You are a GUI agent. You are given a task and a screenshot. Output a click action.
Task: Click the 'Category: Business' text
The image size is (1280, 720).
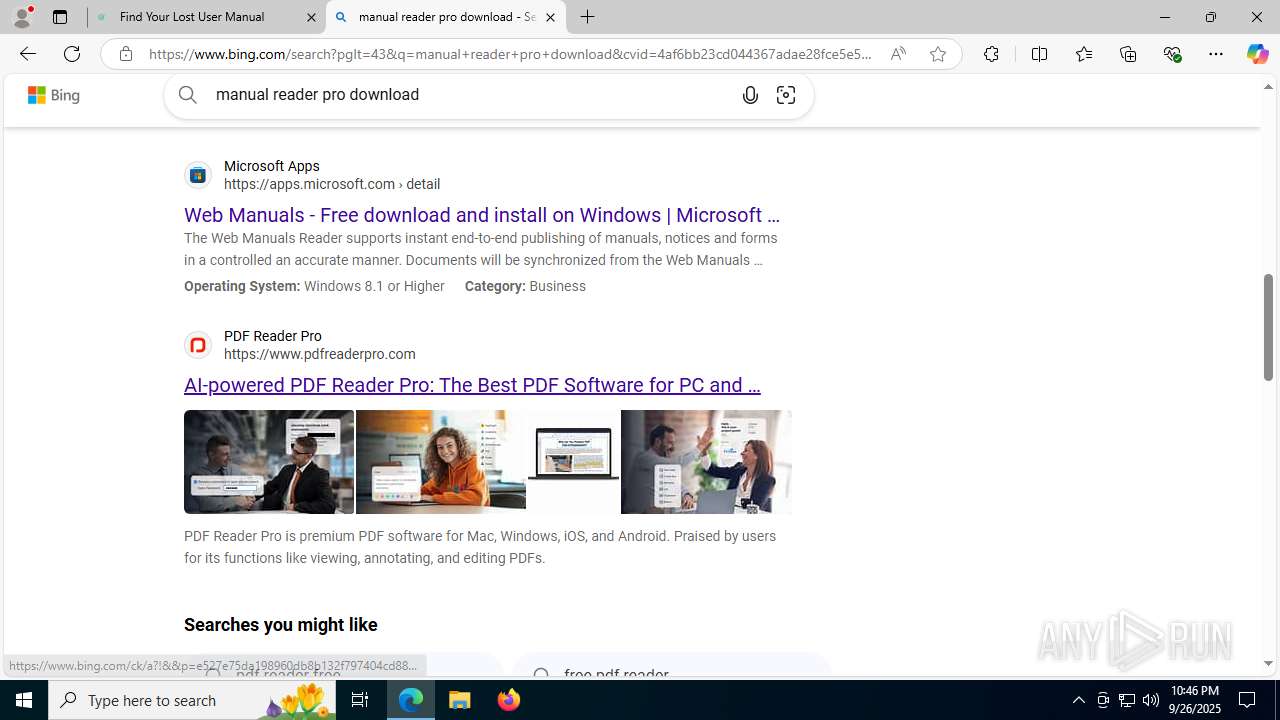525,286
